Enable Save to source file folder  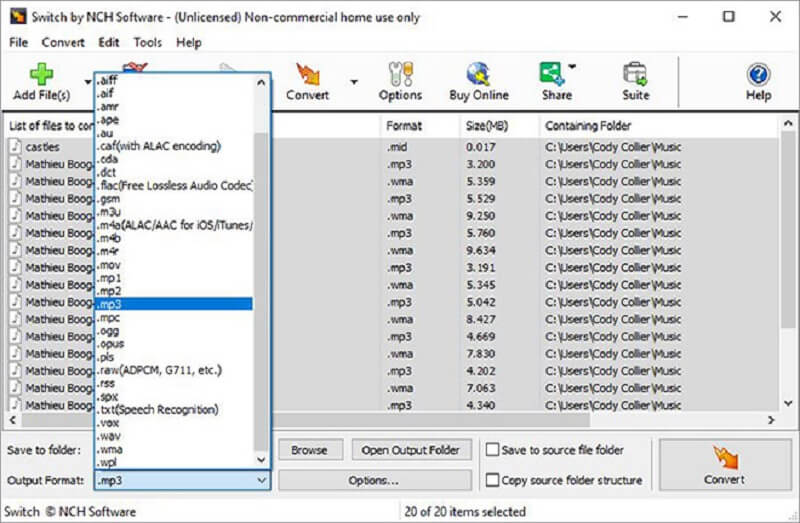492,450
